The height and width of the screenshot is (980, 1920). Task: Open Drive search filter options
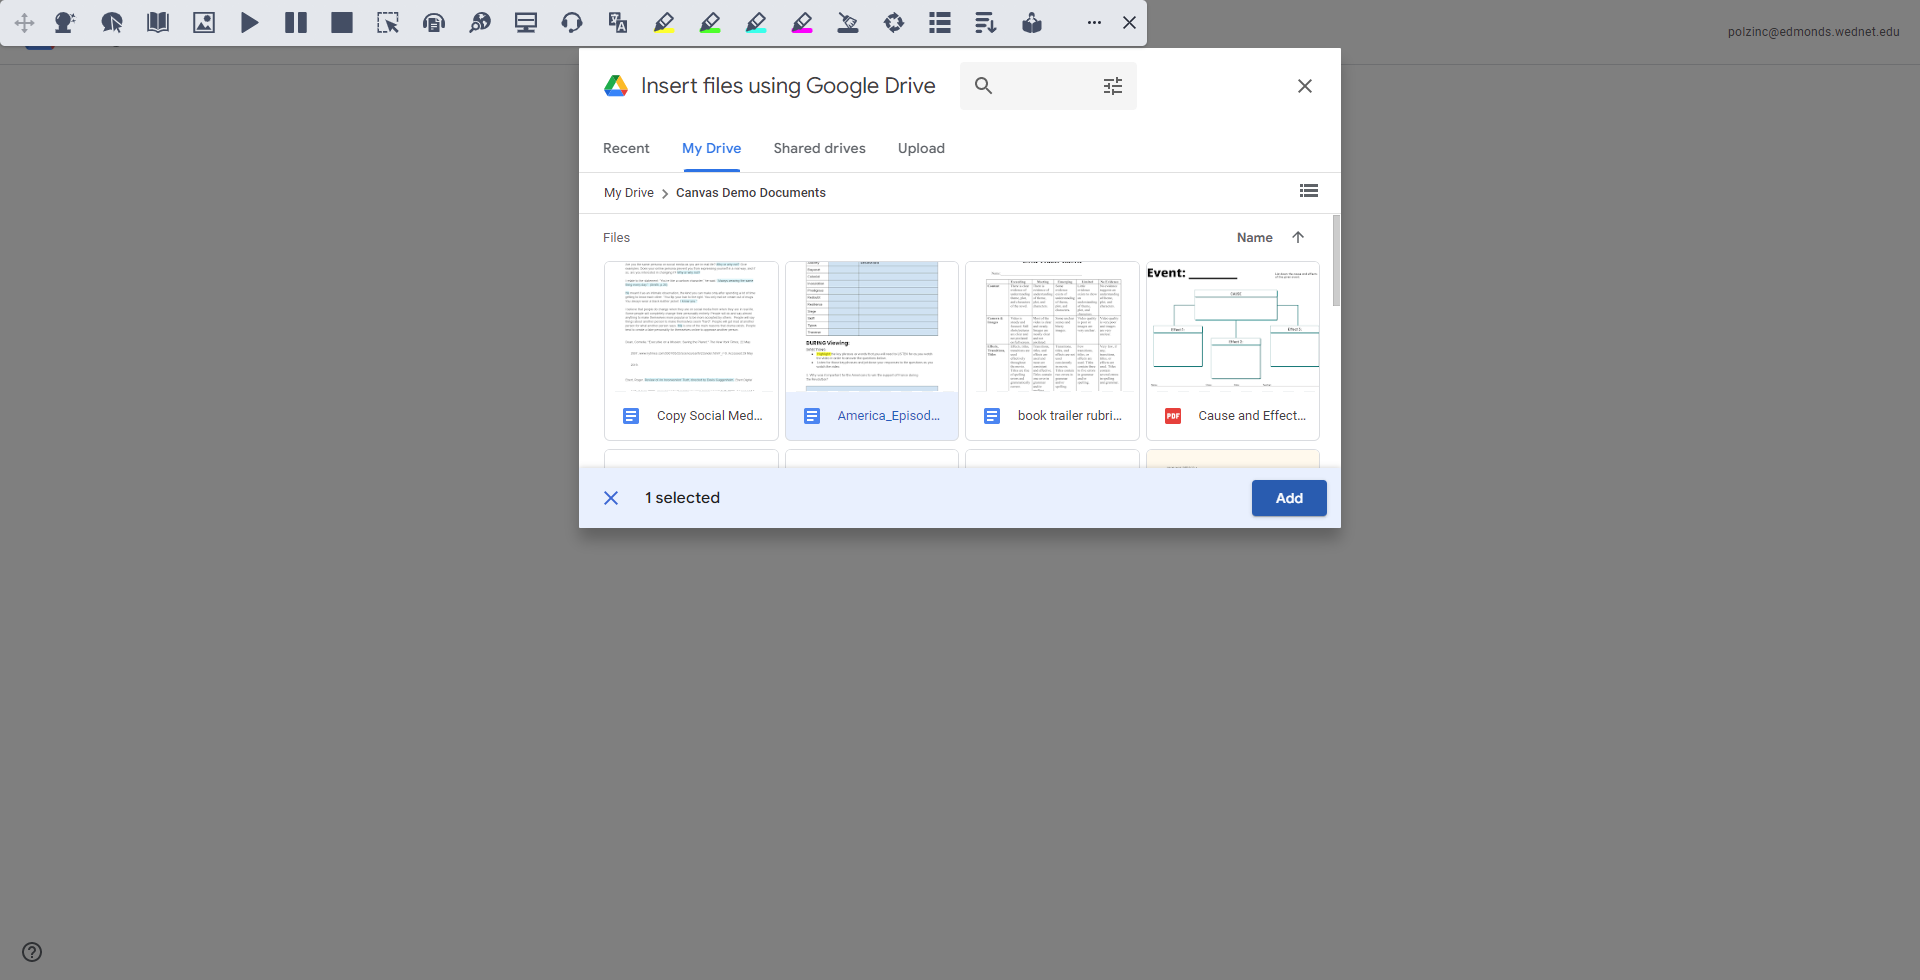pyautogui.click(x=1113, y=86)
